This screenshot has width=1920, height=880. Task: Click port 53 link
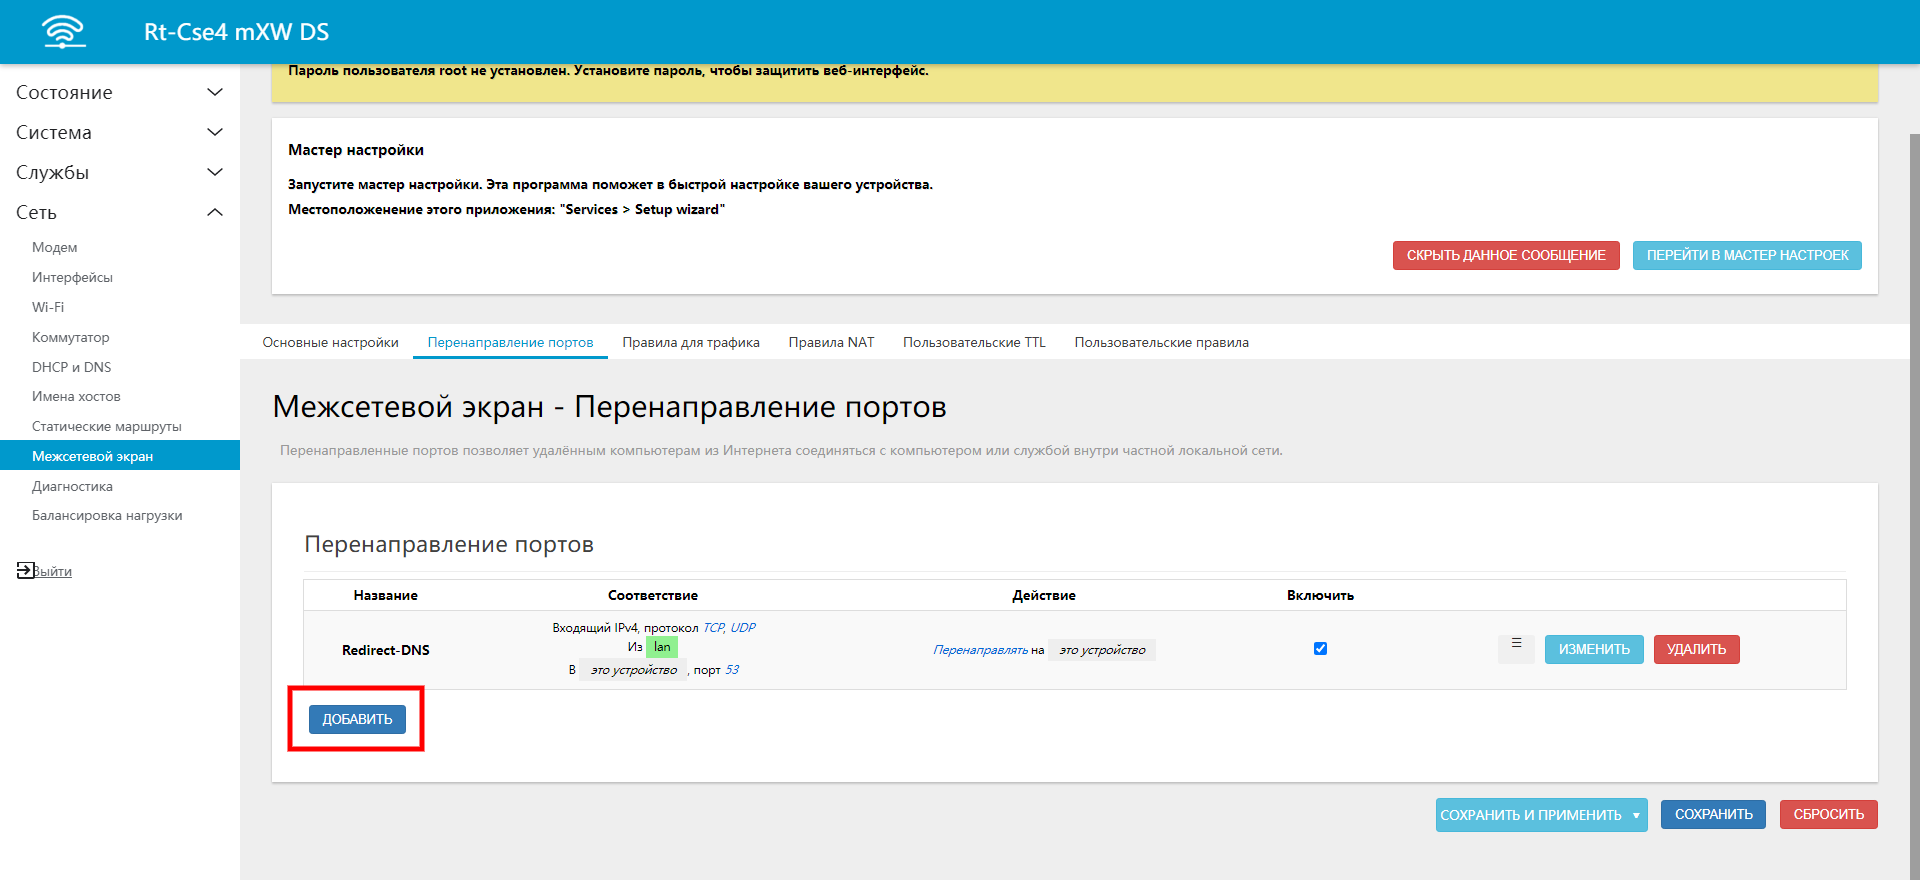[x=732, y=670]
